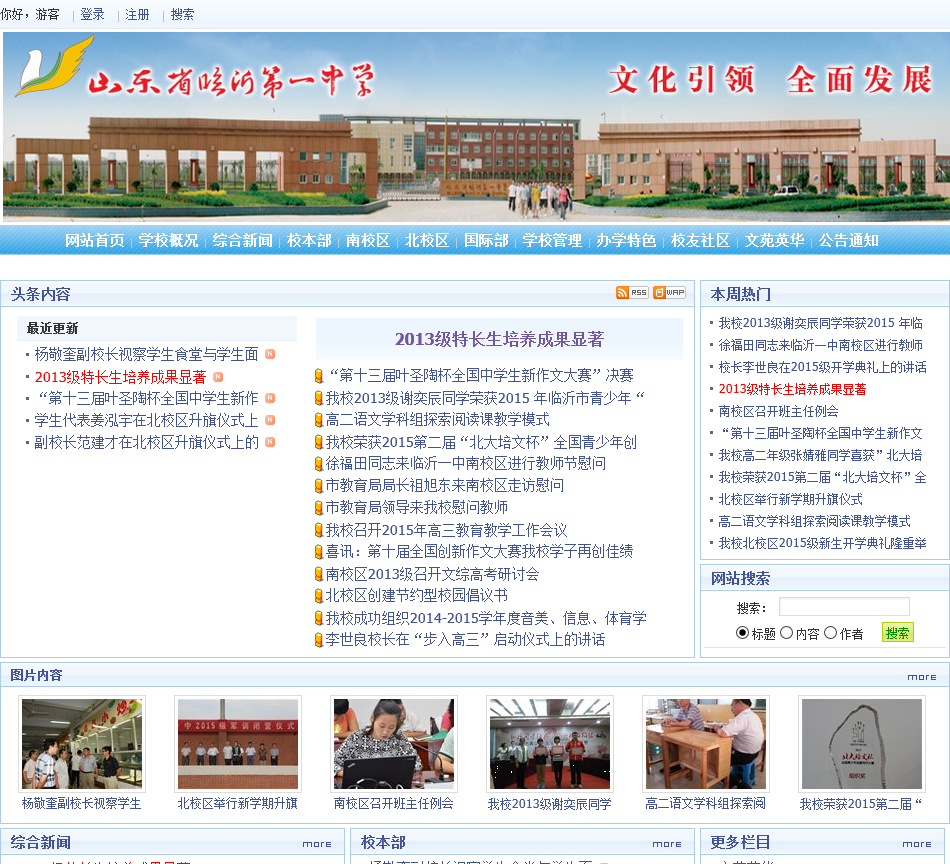Click the 注册 link at top
Image resolution: width=950 pixels, height=864 pixels.
point(137,15)
